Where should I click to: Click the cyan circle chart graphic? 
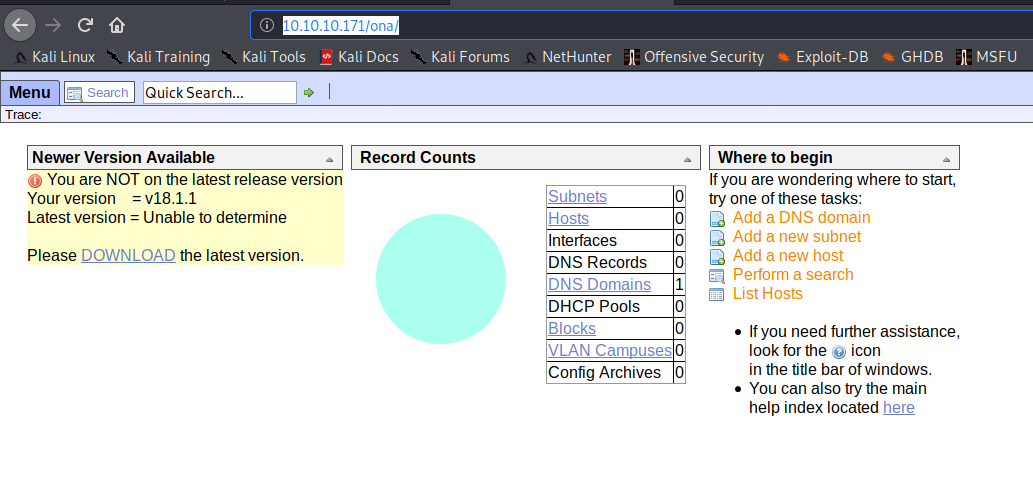point(441,279)
